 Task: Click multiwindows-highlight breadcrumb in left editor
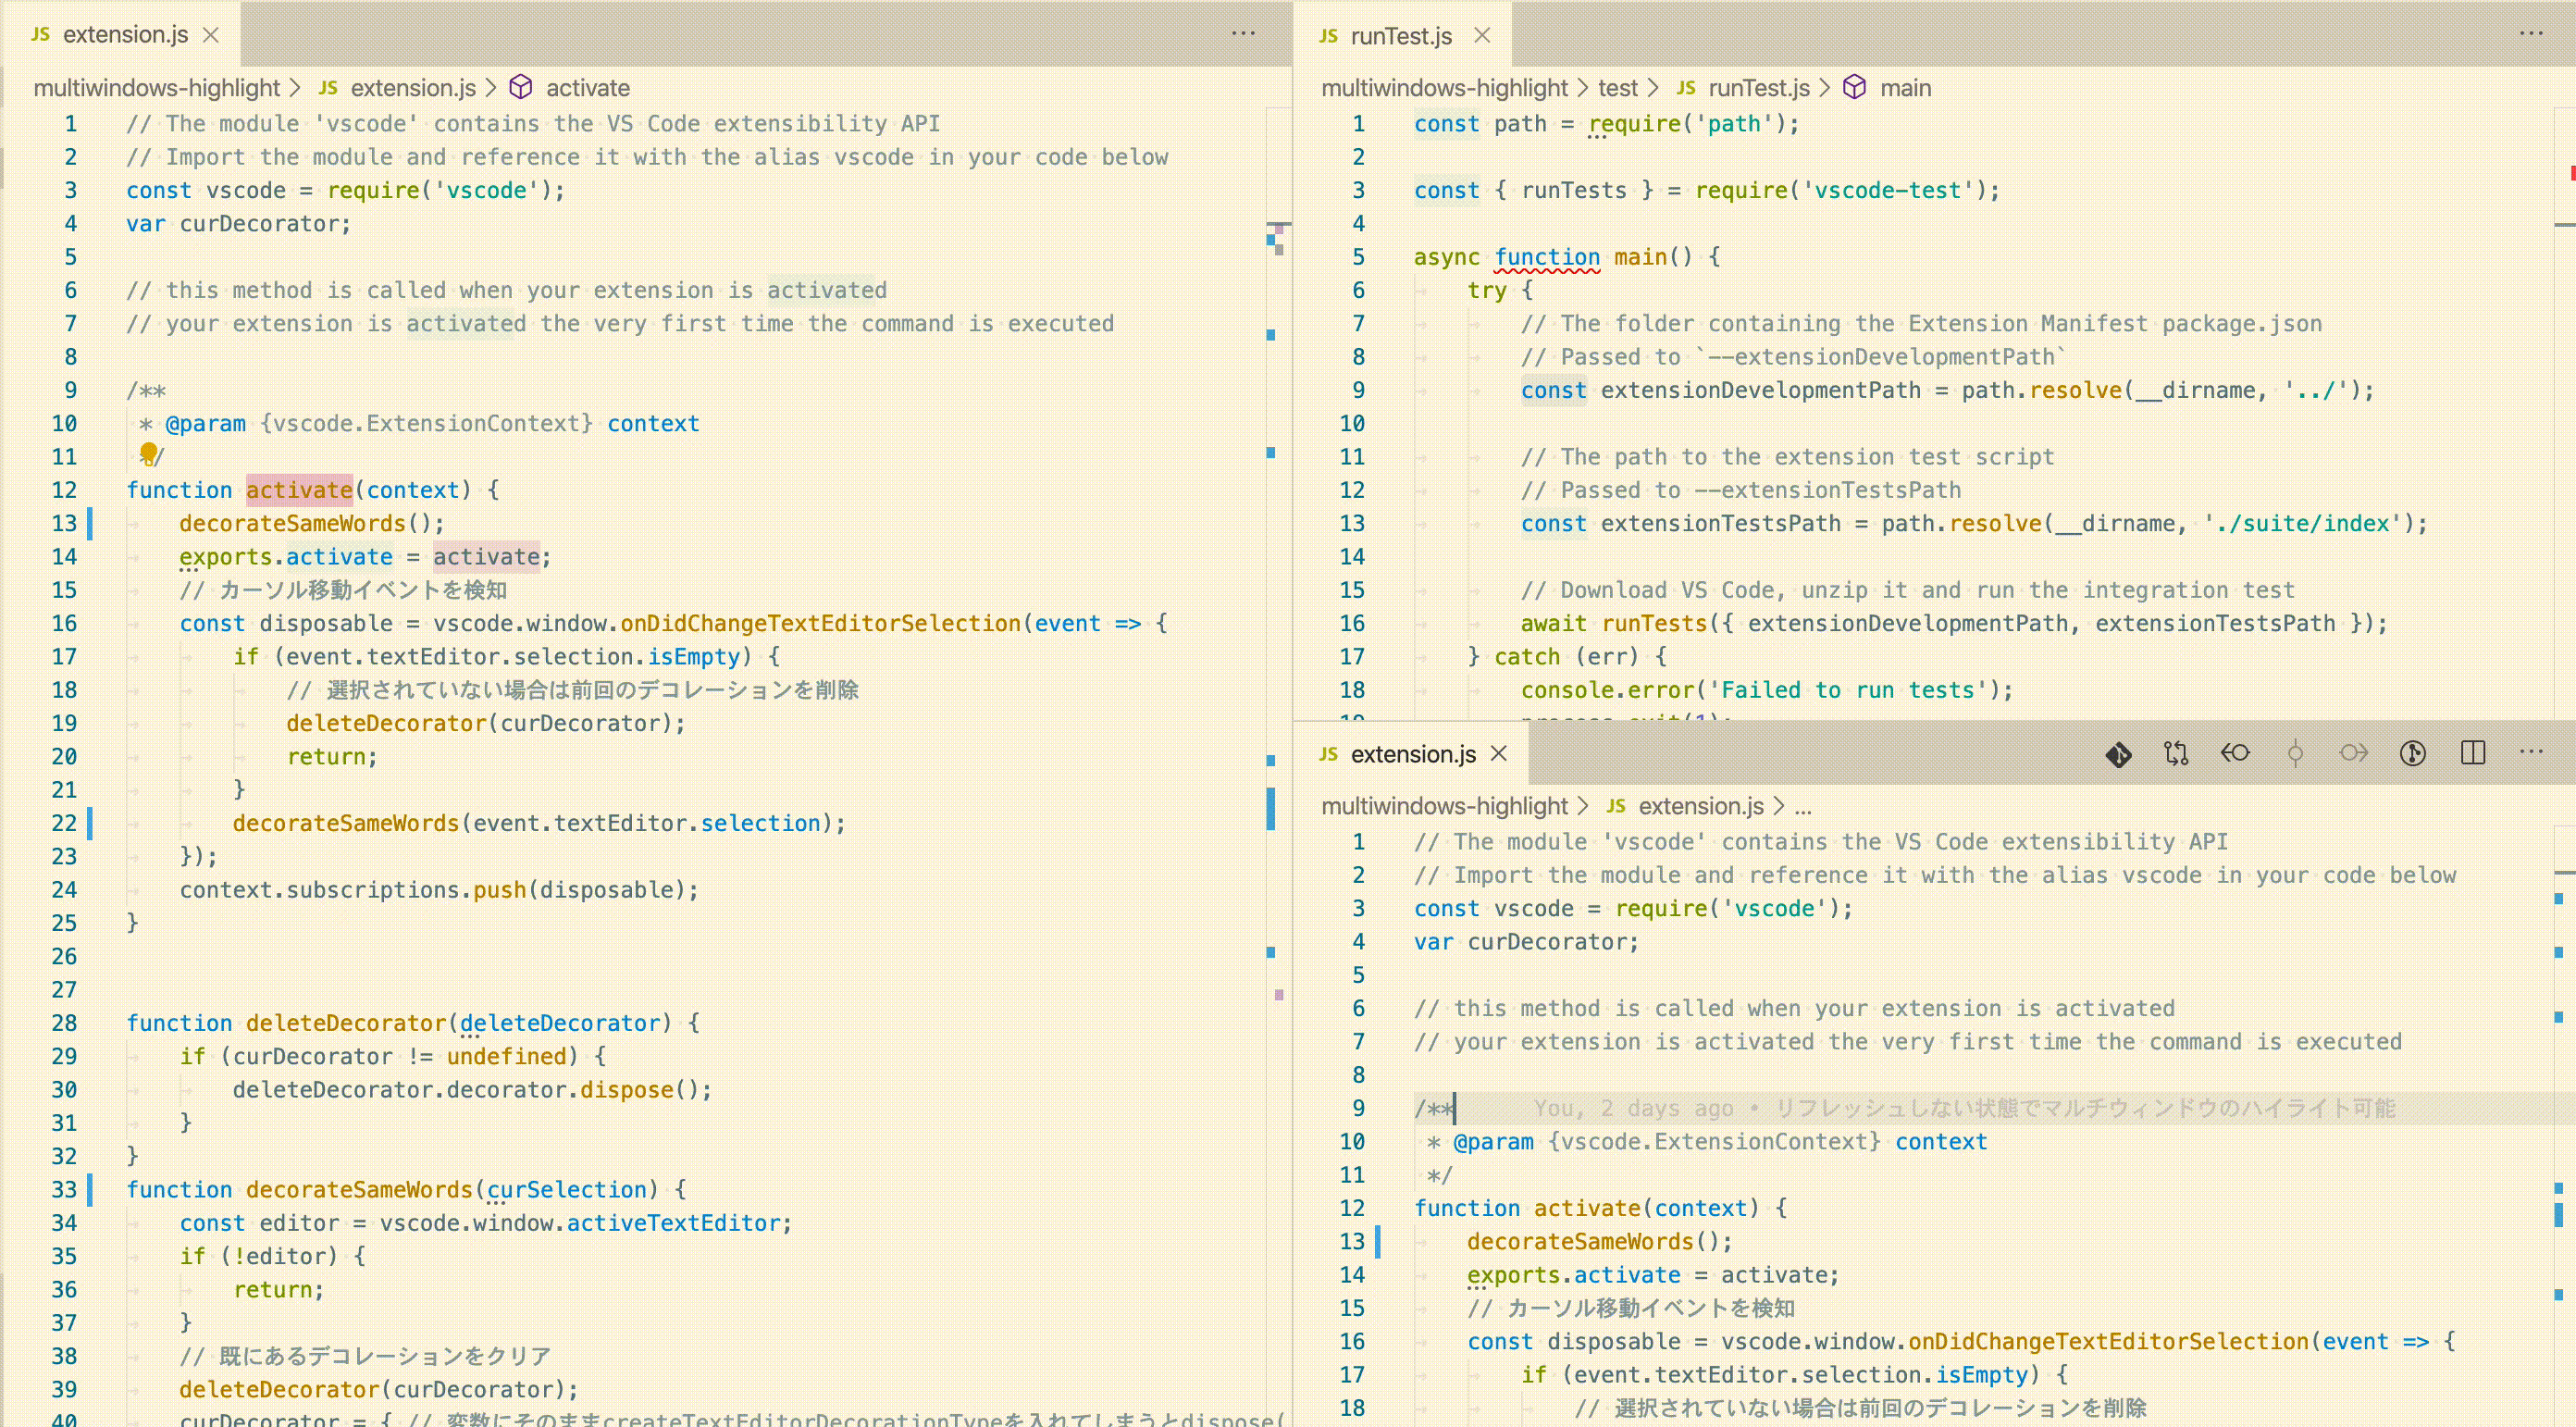tap(156, 88)
